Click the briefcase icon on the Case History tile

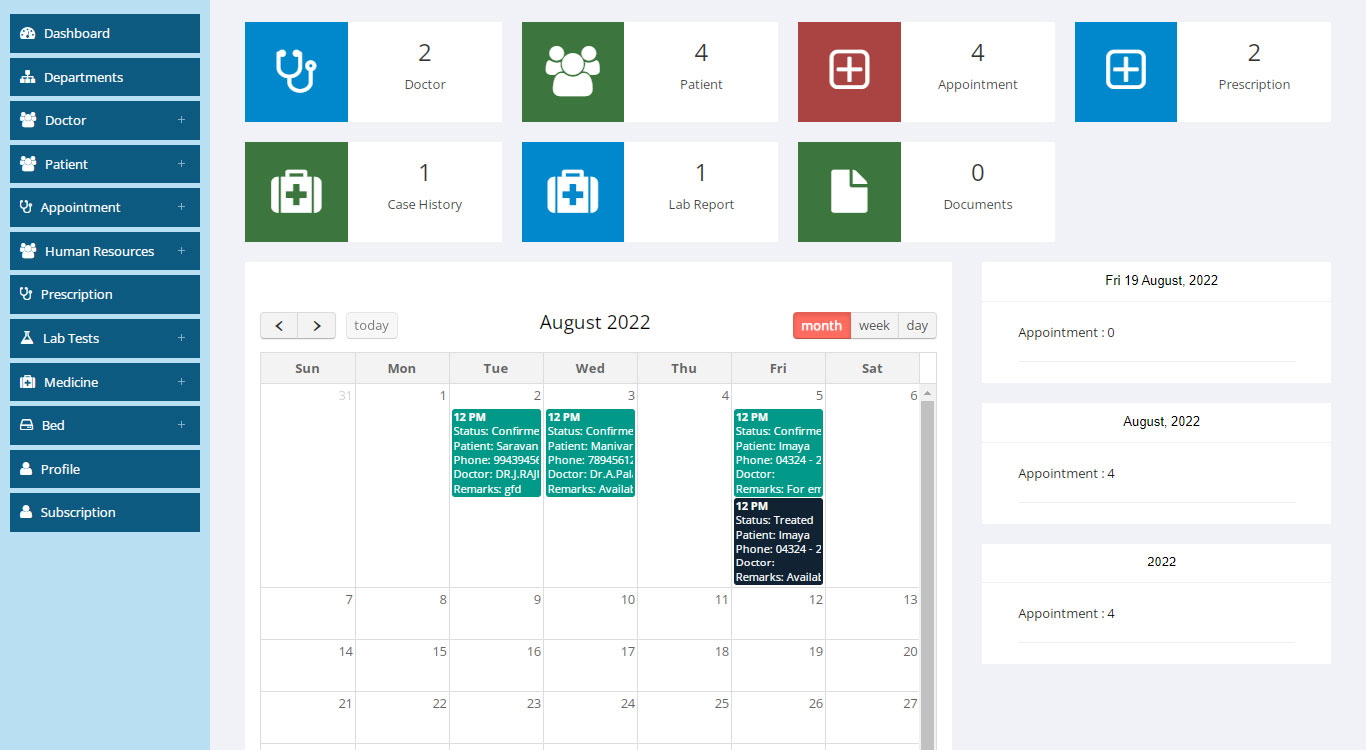click(x=296, y=191)
